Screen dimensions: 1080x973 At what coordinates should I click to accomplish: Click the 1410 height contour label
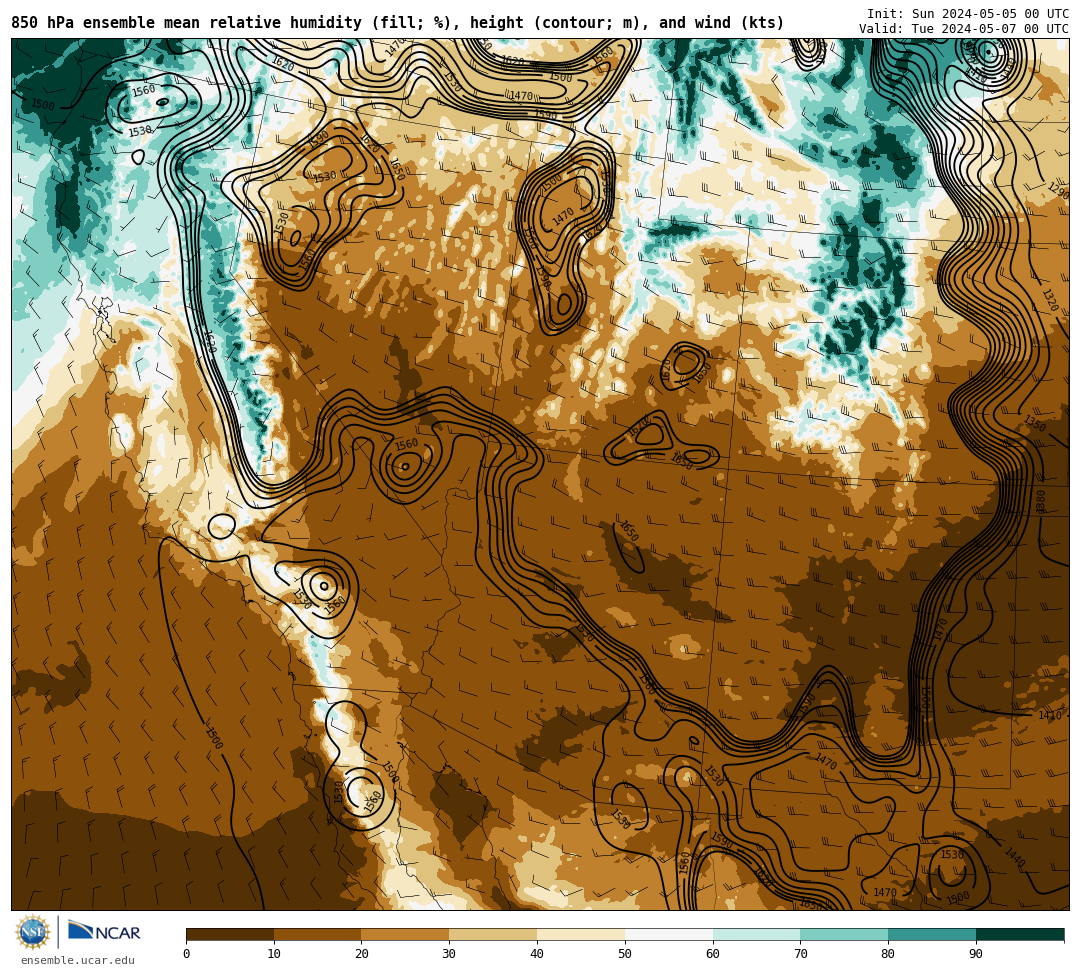(x=1050, y=715)
